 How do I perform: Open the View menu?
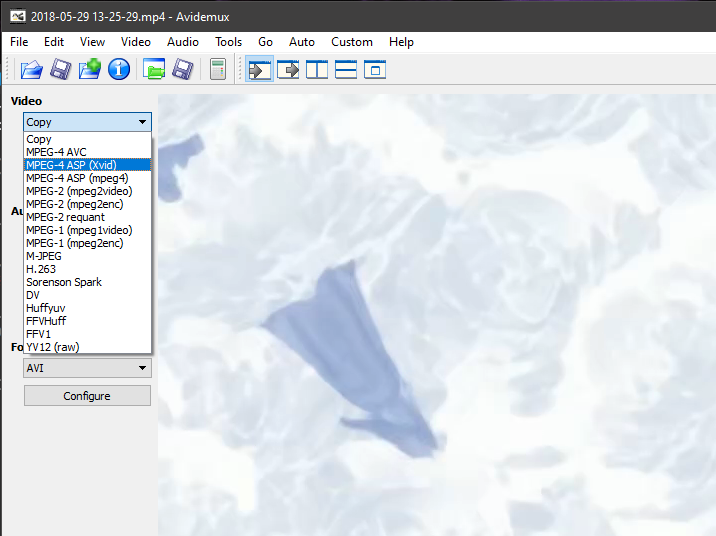[92, 42]
